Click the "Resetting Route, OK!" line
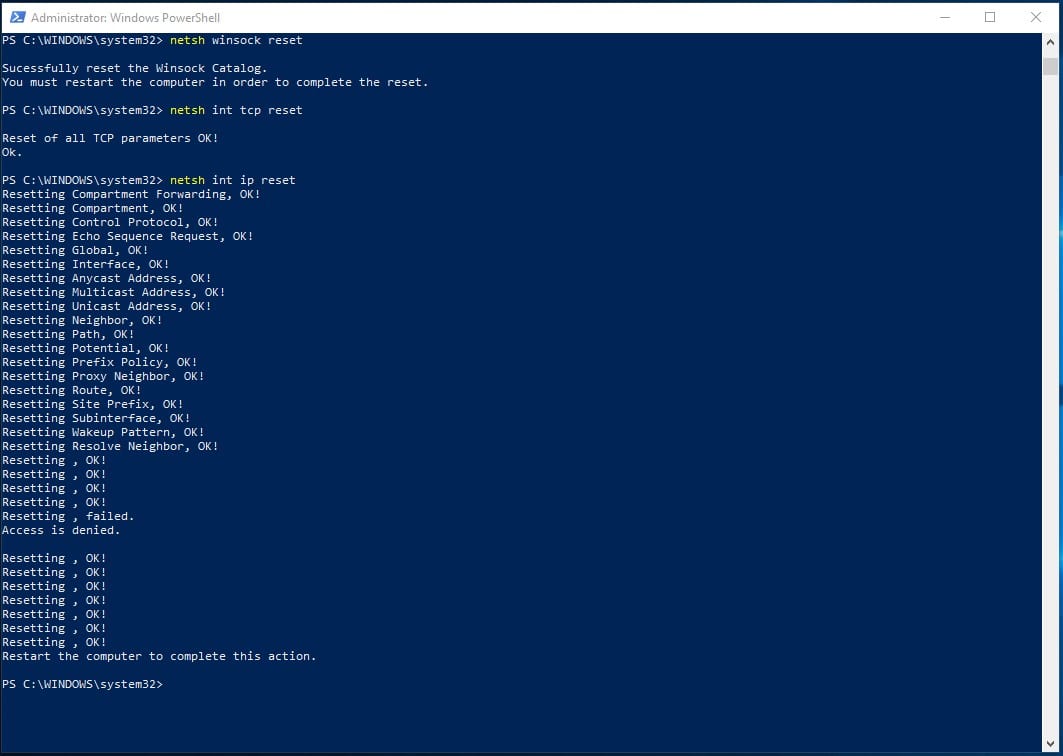 tap(71, 391)
